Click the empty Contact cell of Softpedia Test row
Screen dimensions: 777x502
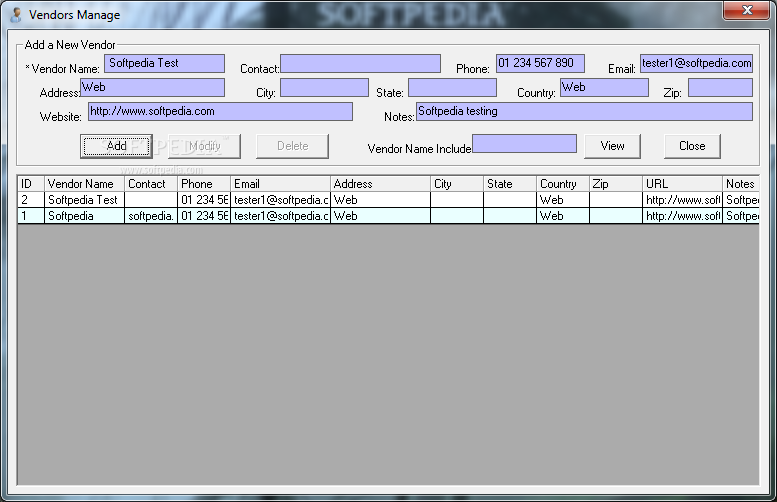tap(151, 200)
